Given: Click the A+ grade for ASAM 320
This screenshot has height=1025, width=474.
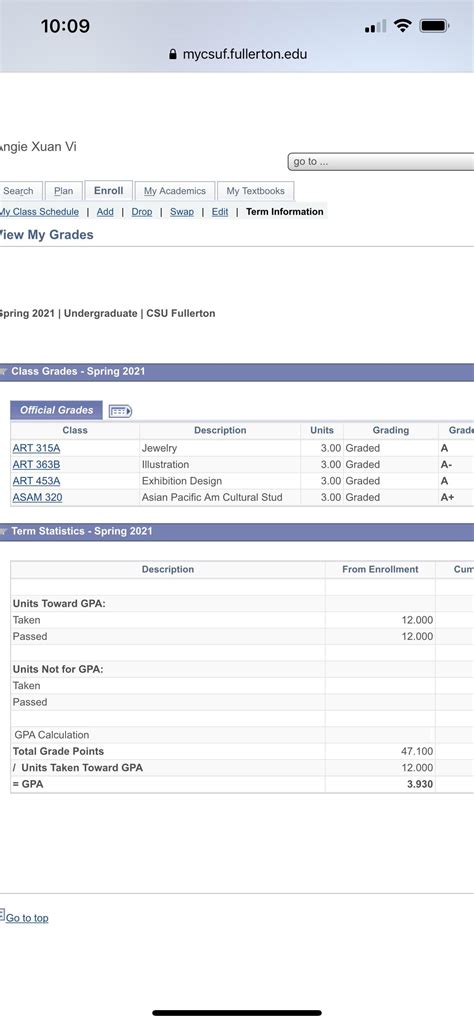Looking at the screenshot, I should [x=447, y=497].
